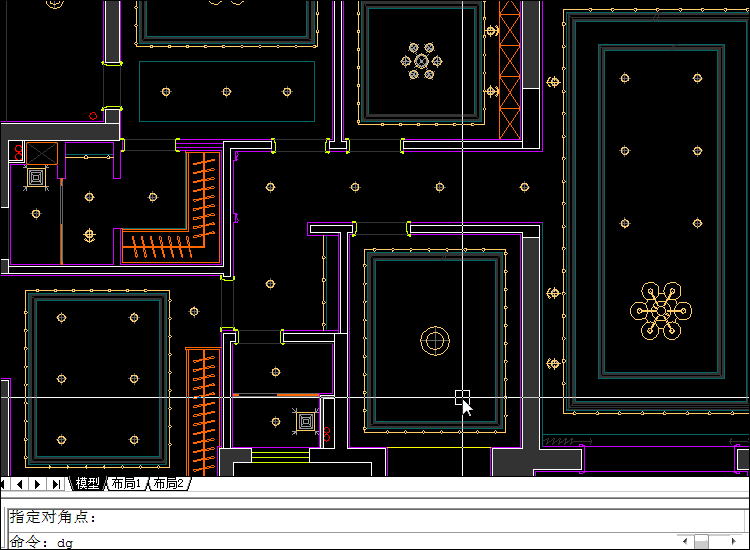The width and height of the screenshot is (750, 550).
Task: Click the command line input showing dg
Action: tap(342, 542)
